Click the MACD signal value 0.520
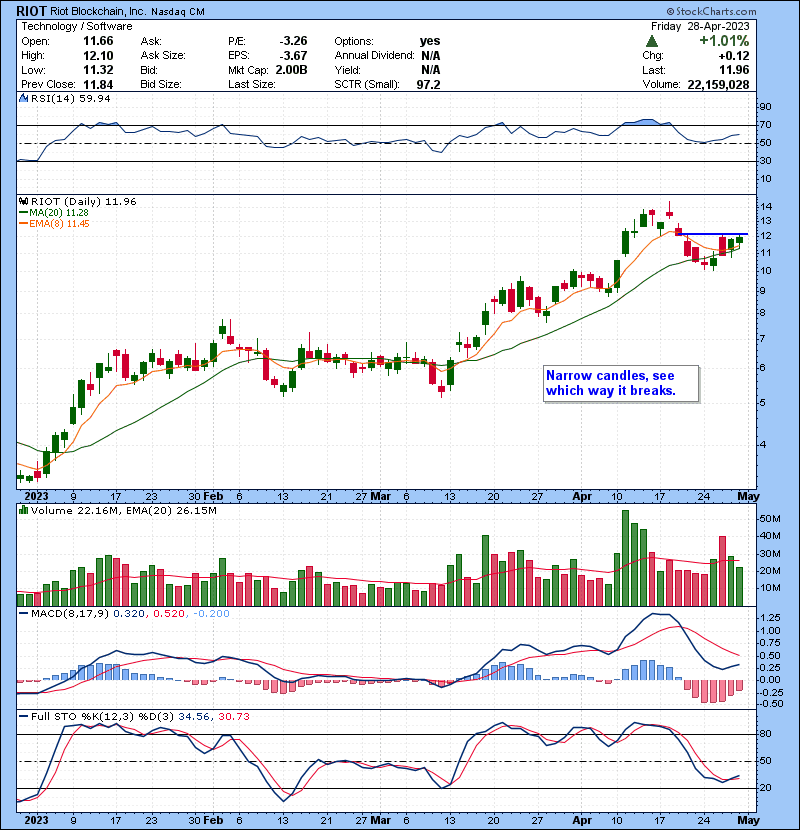Image resolution: width=800 pixels, height=830 pixels. [169, 614]
